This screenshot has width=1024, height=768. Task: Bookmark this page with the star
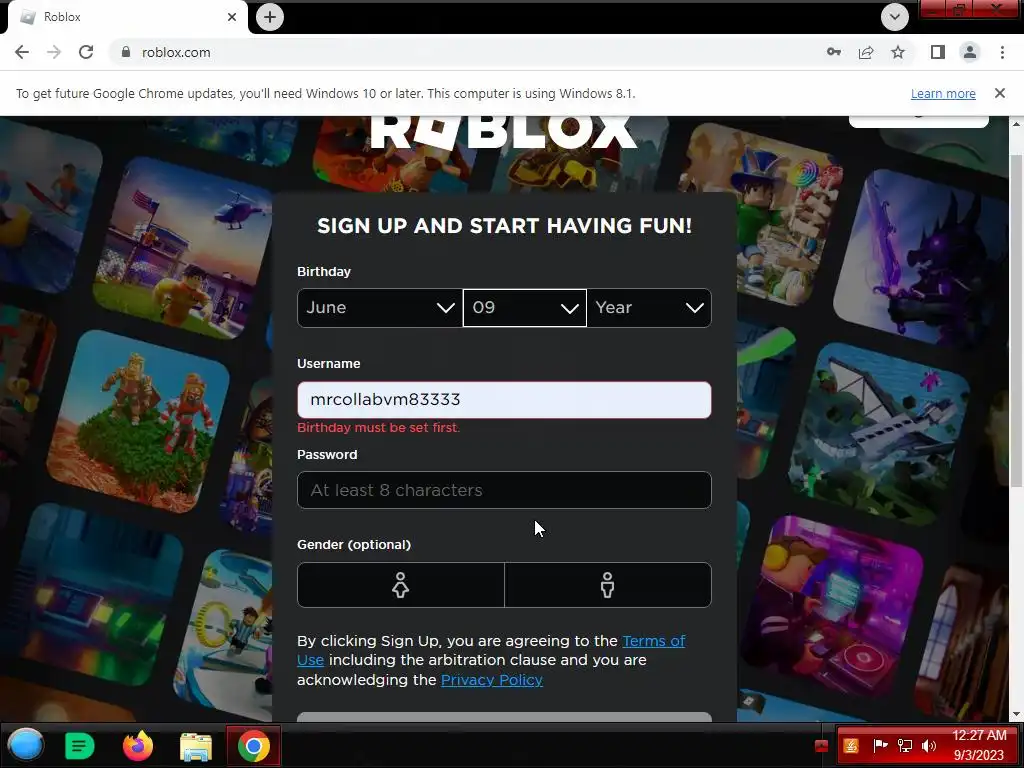898,52
